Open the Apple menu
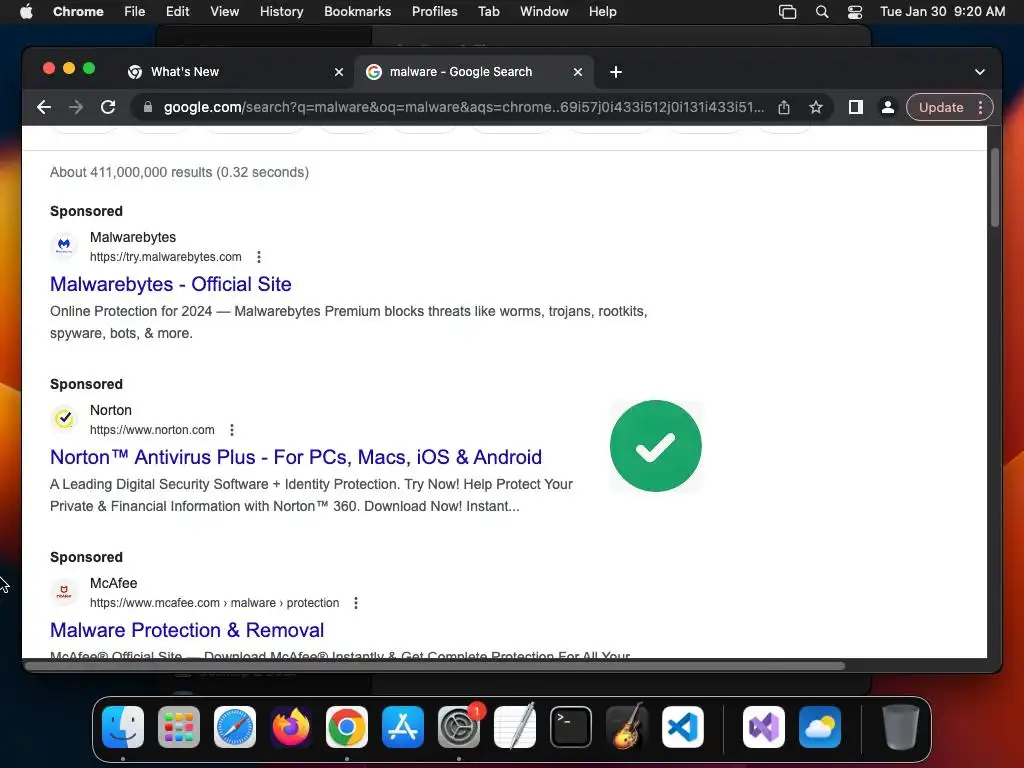Image resolution: width=1024 pixels, height=768 pixels. [26, 11]
